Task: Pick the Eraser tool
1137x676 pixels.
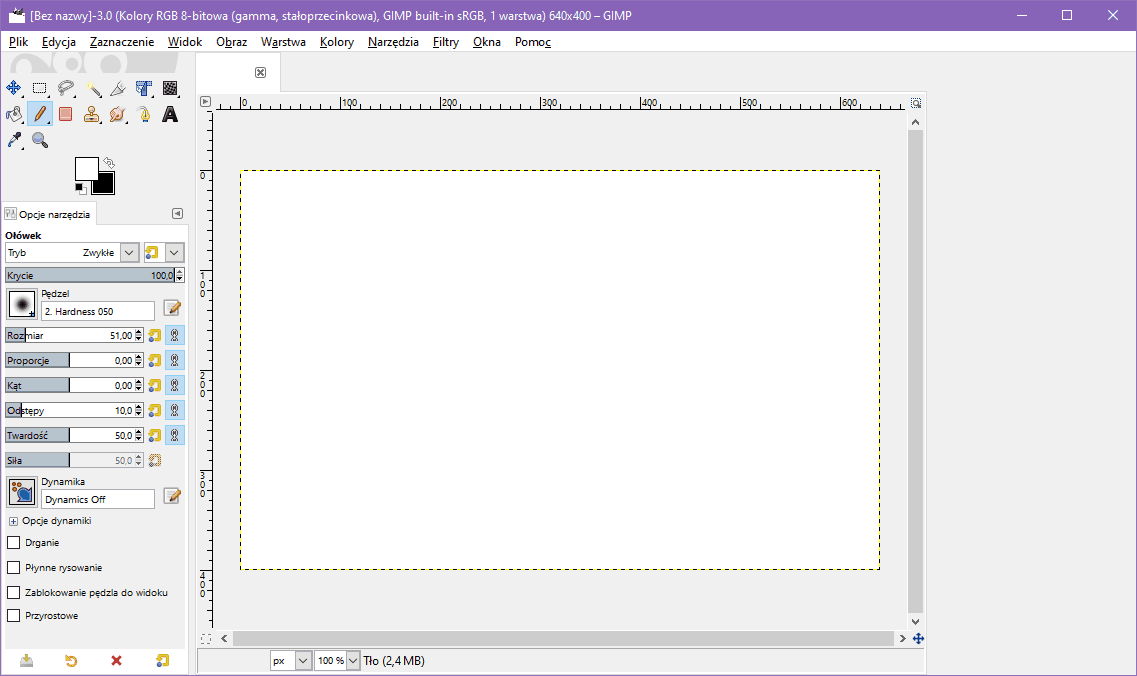Action: click(66, 114)
